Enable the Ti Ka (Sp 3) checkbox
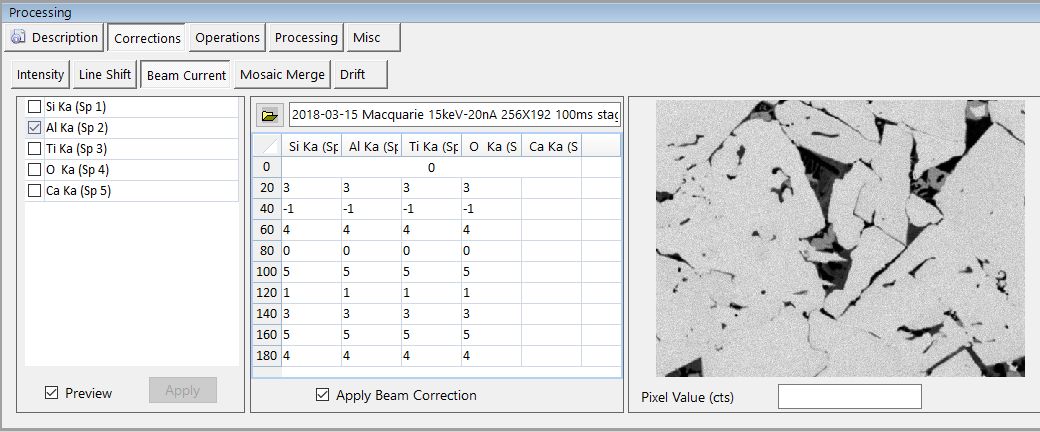This screenshot has height=432, width=1040. pos(35,149)
